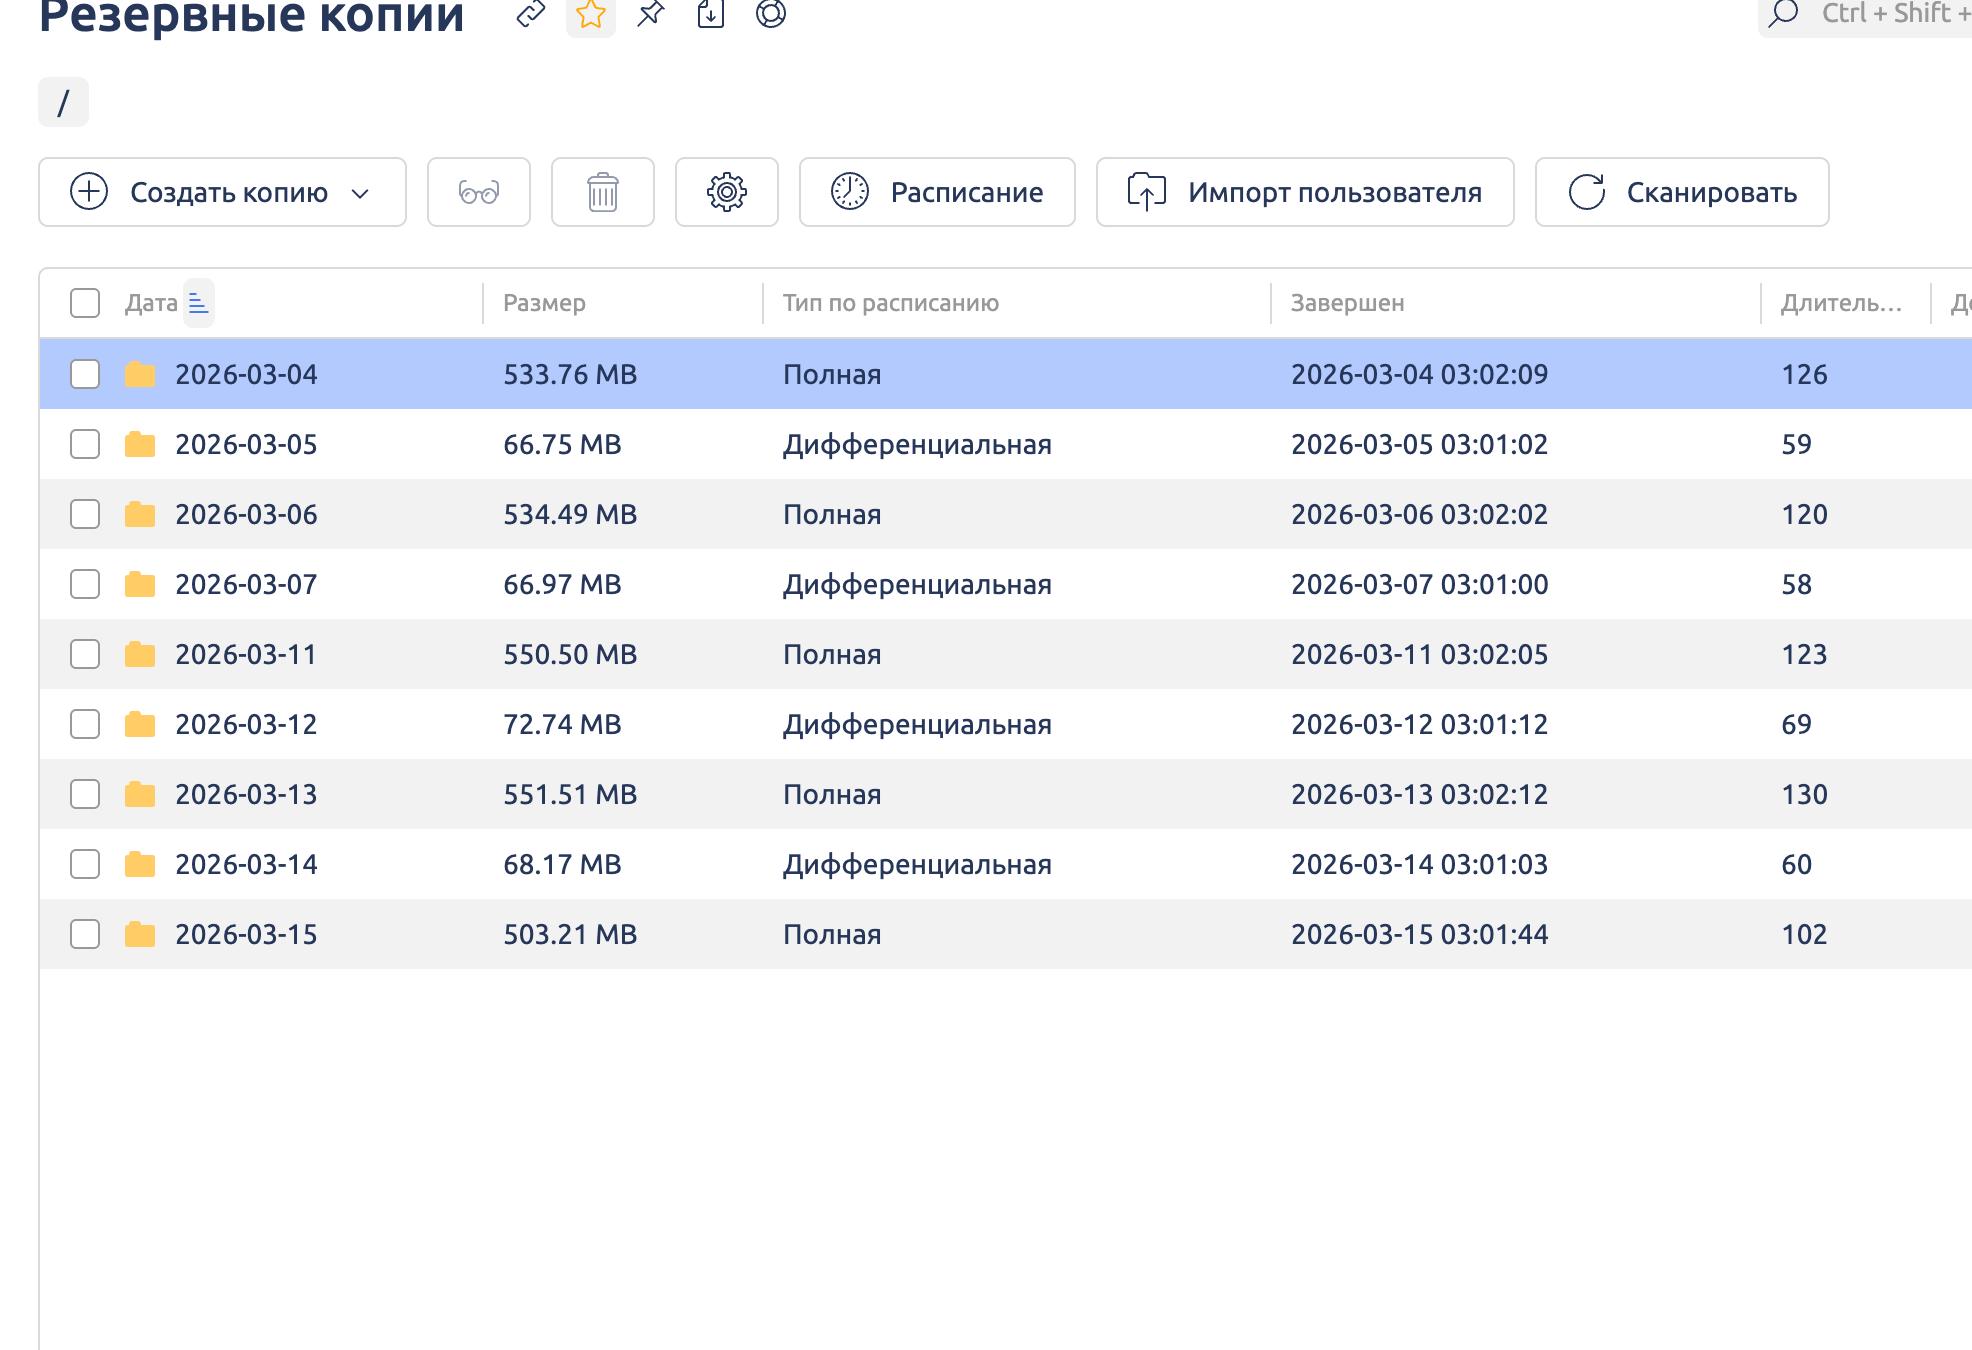Sort by the Размер column header
Image resolution: width=1972 pixels, height=1350 pixels.
click(x=544, y=303)
